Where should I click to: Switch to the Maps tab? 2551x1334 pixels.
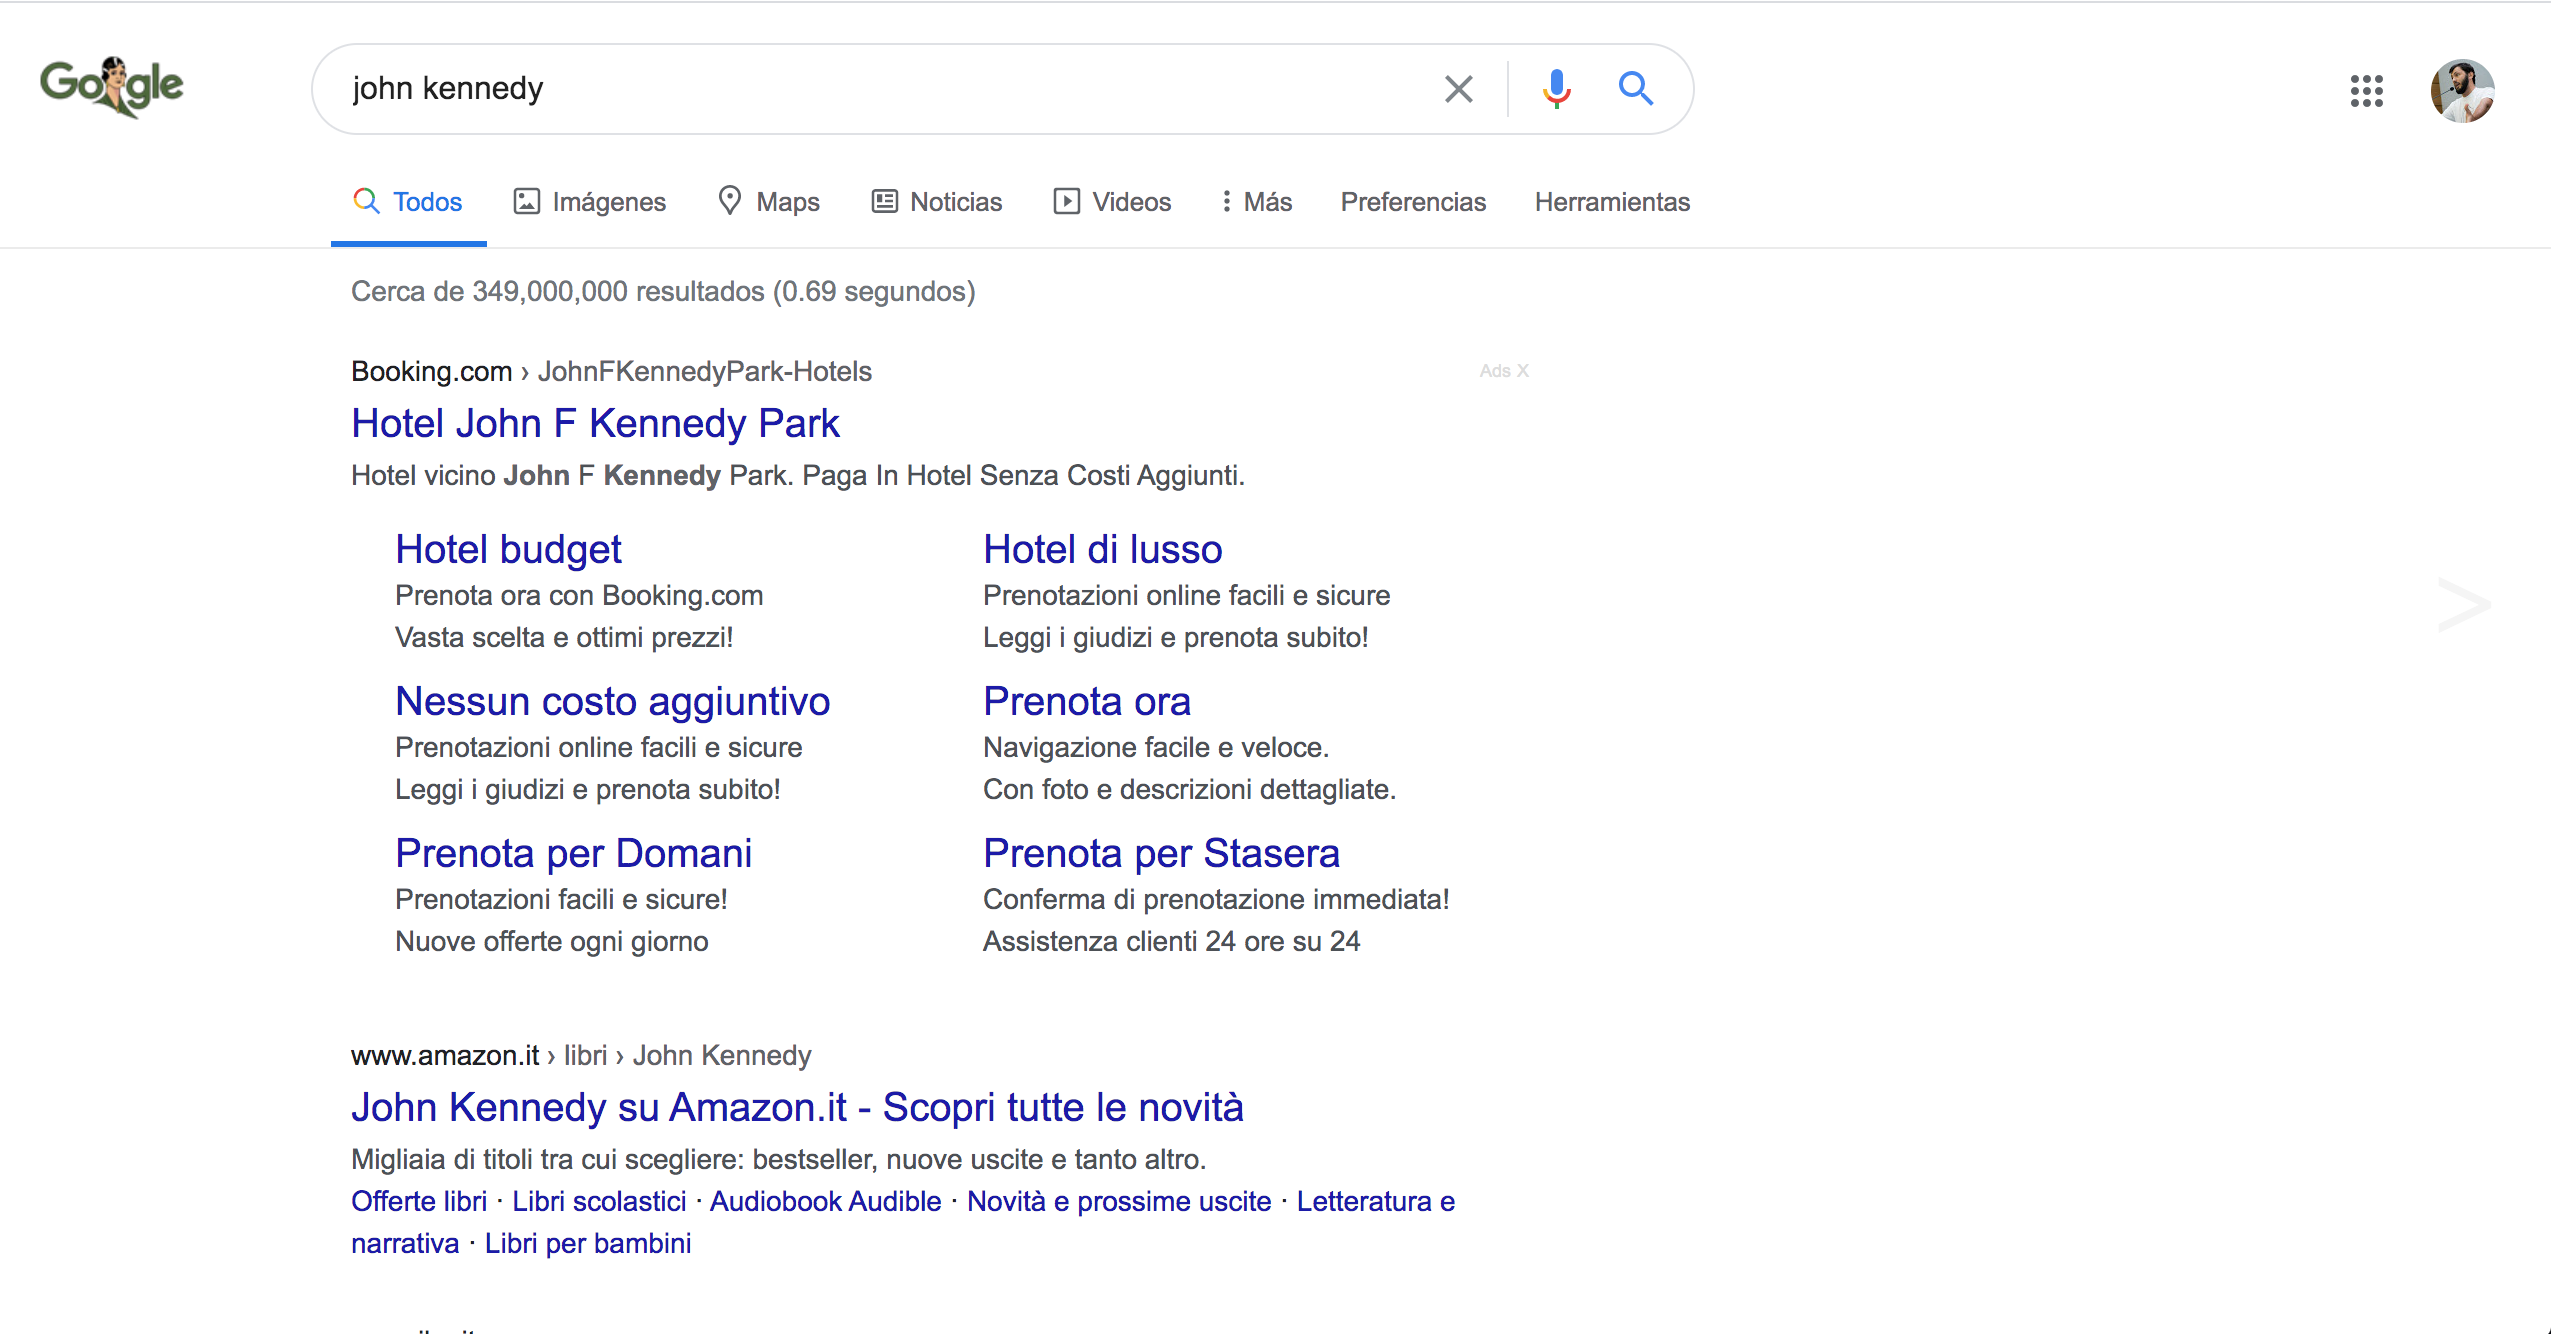(768, 202)
